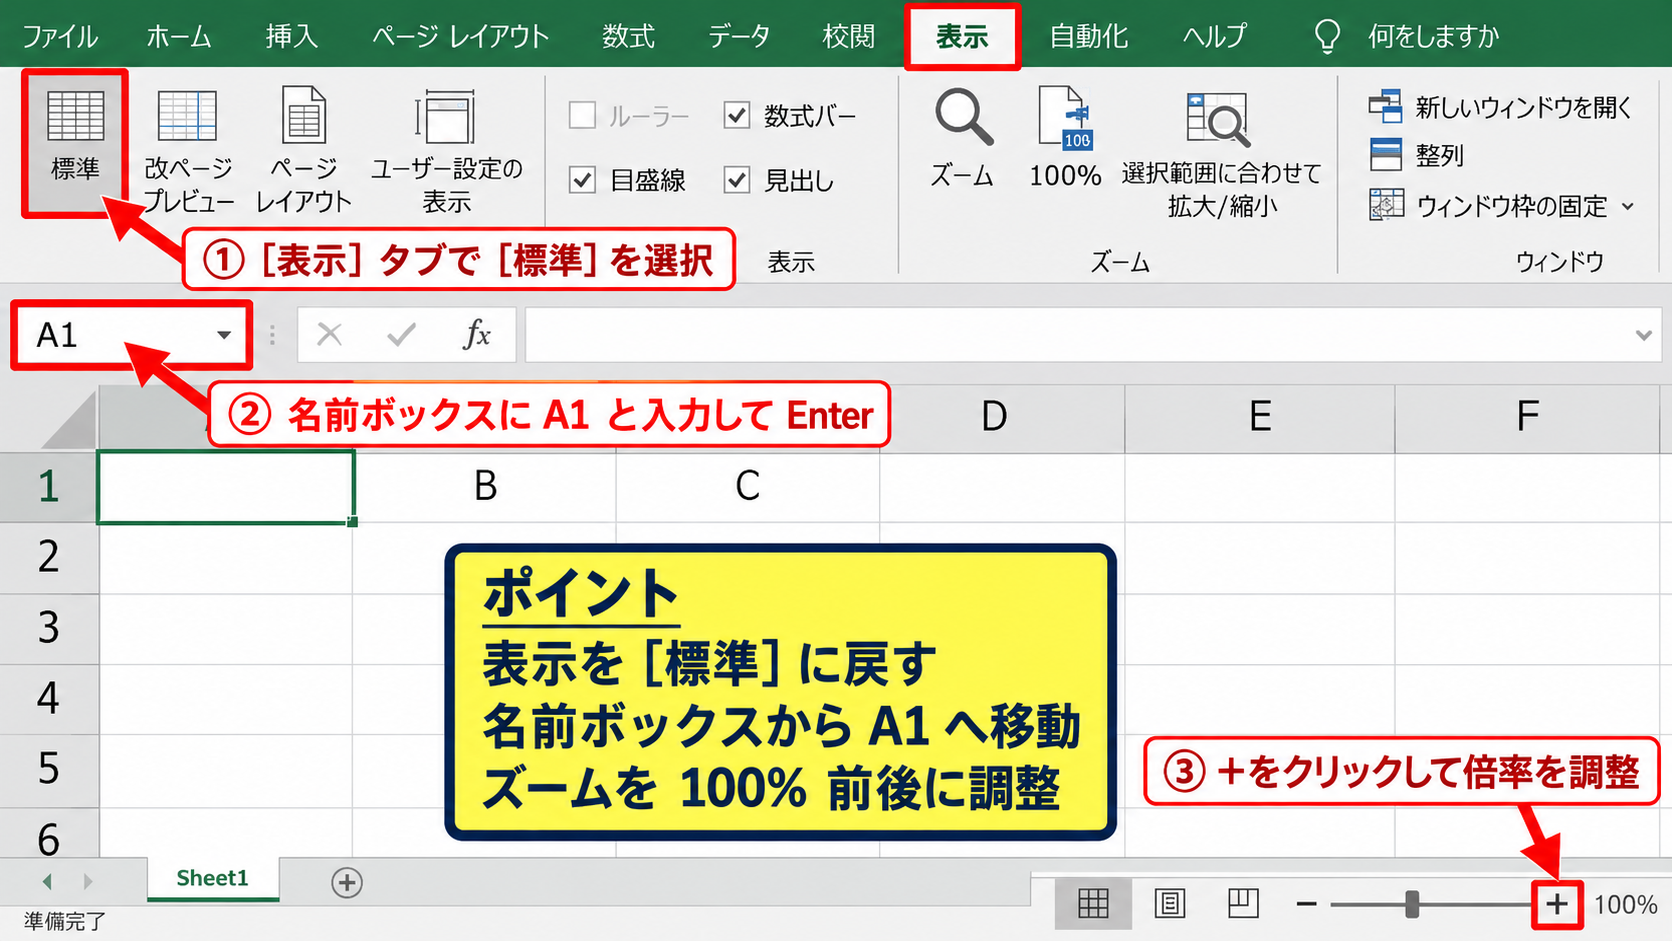Image resolution: width=1672 pixels, height=941 pixels.
Task: Select Normal view icon in status bar
Action: coord(1093,904)
